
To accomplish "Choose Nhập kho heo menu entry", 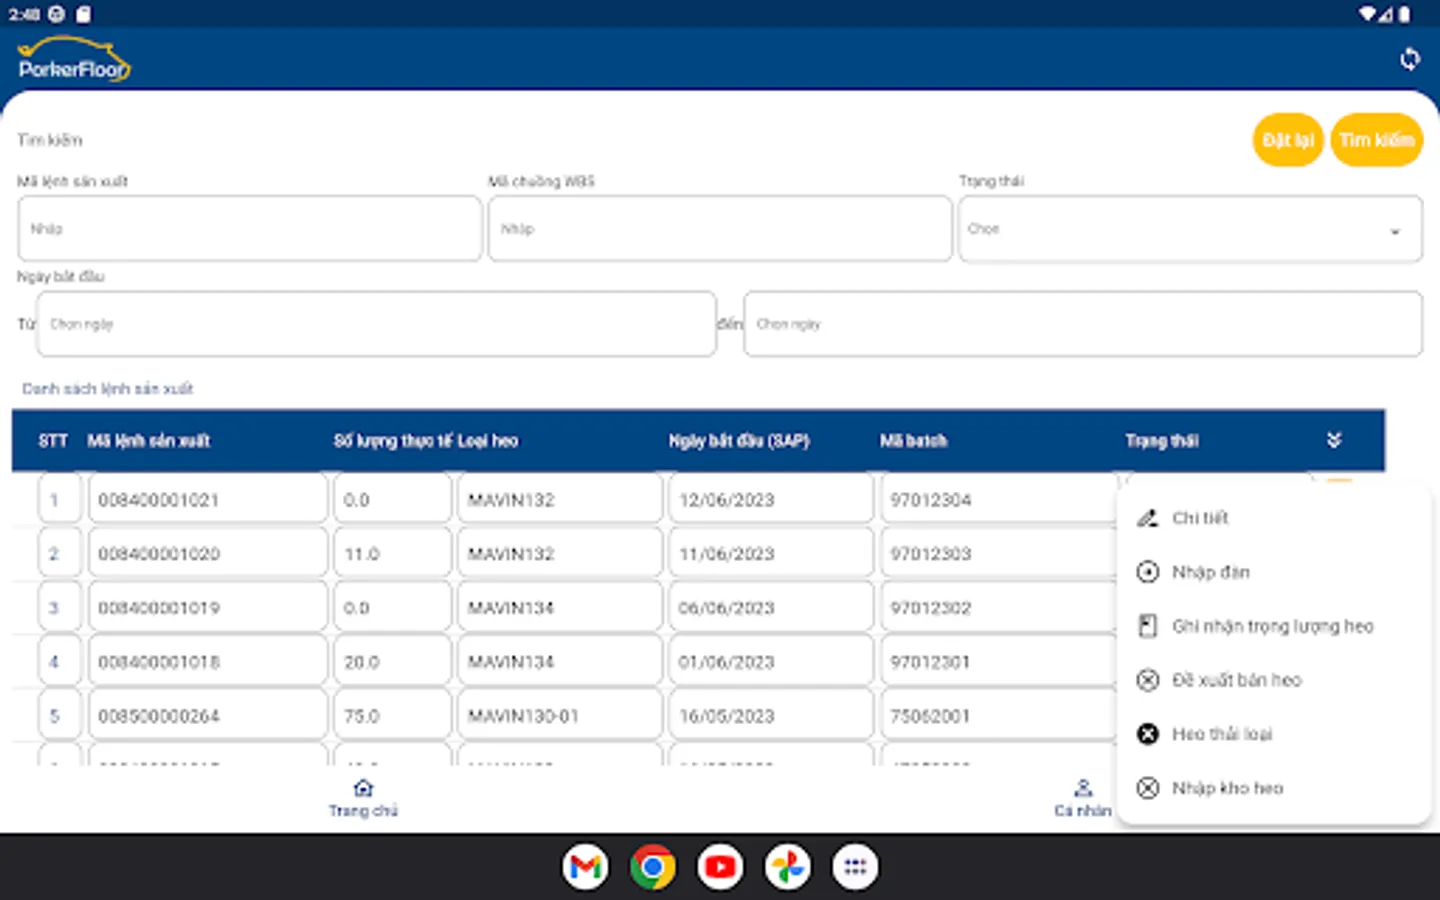I will (1273, 788).
